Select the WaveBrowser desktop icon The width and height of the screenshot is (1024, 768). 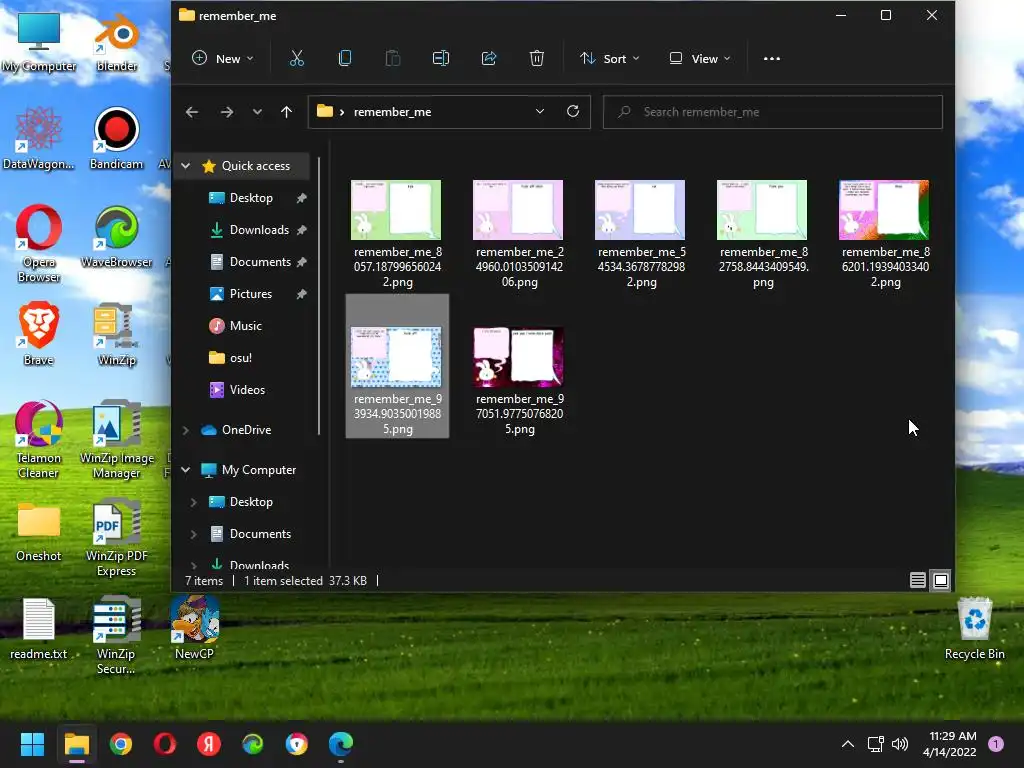click(x=116, y=237)
